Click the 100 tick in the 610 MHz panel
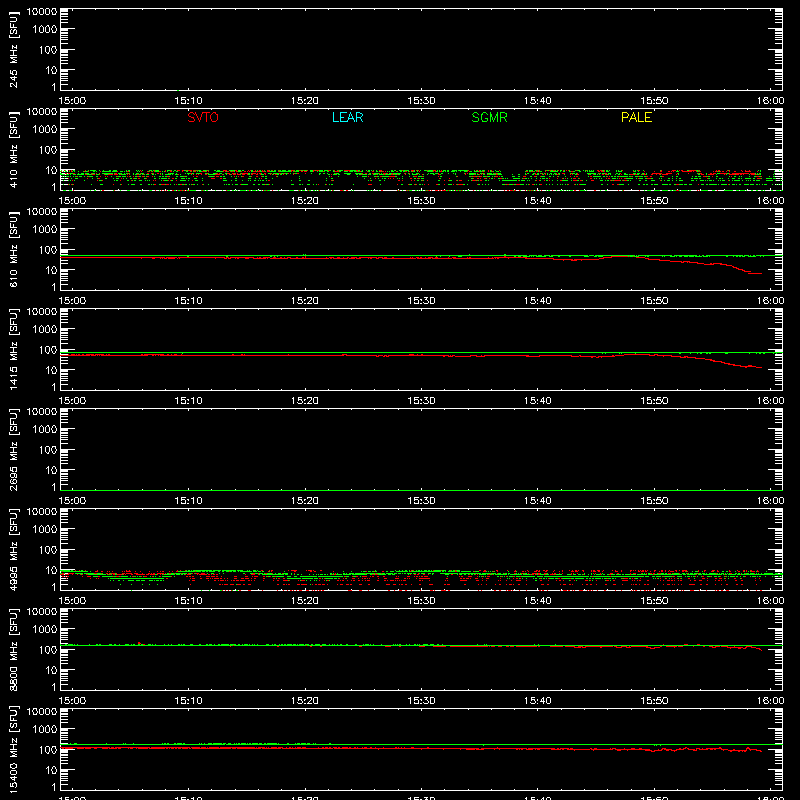Viewport: 800px width, 800px height. (x=48, y=250)
